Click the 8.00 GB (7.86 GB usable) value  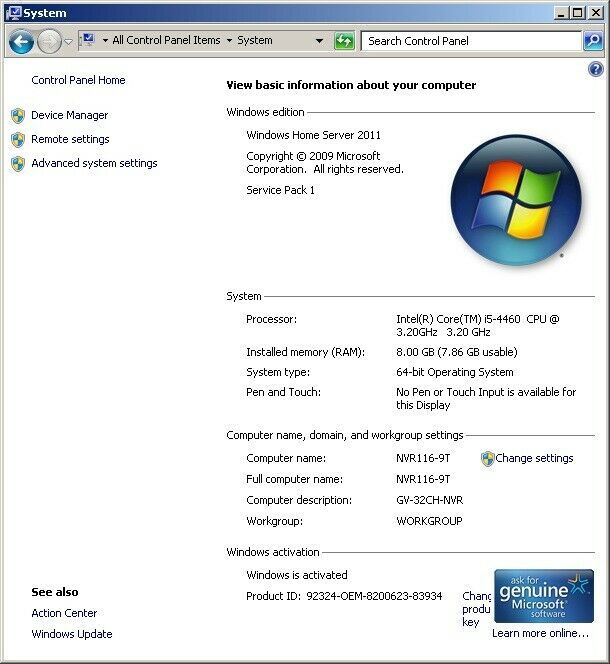(x=457, y=352)
